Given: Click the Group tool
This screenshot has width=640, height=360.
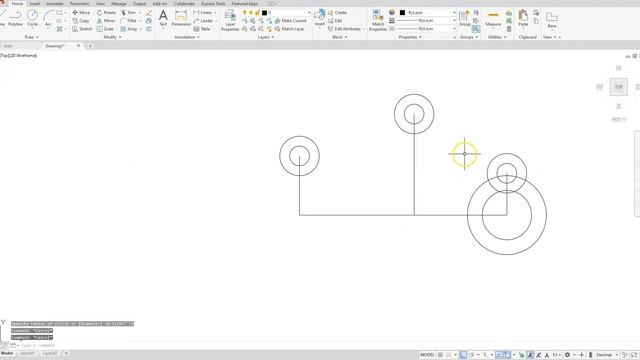Looking at the screenshot, I should (x=464, y=19).
